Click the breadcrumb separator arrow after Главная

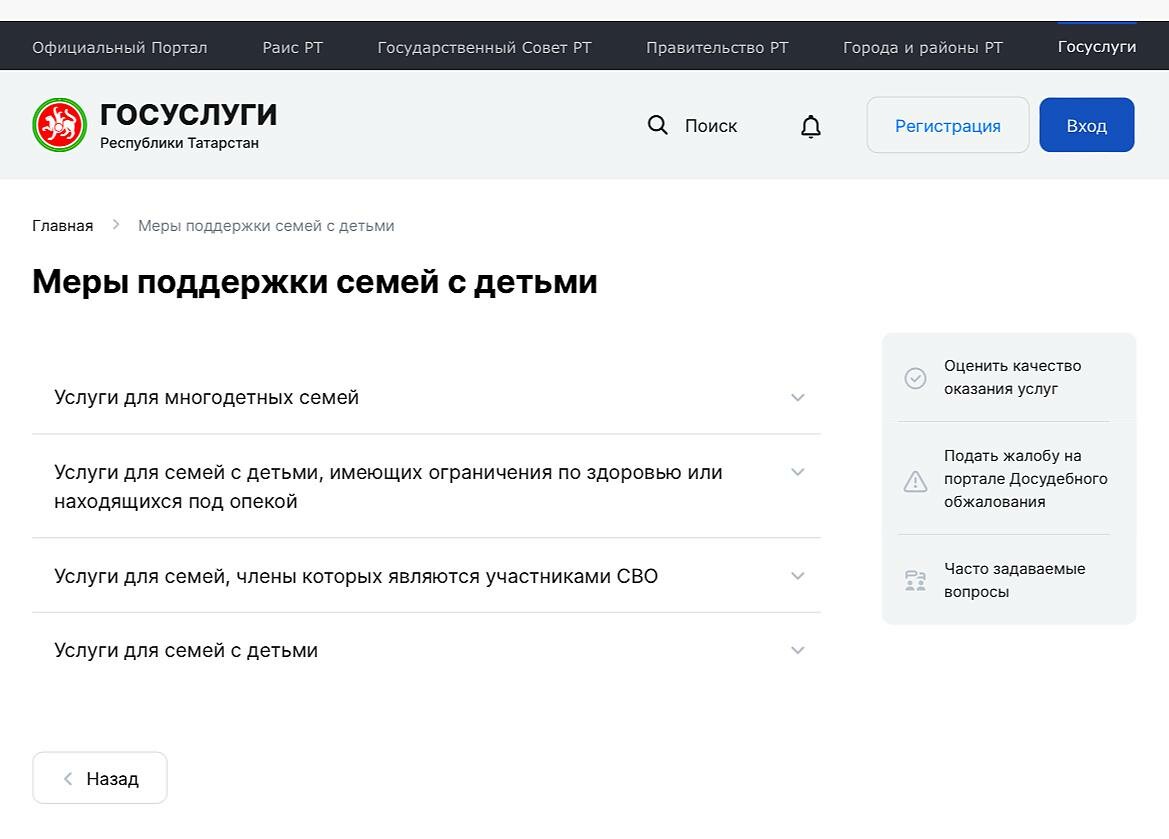(x=116, y=224)
